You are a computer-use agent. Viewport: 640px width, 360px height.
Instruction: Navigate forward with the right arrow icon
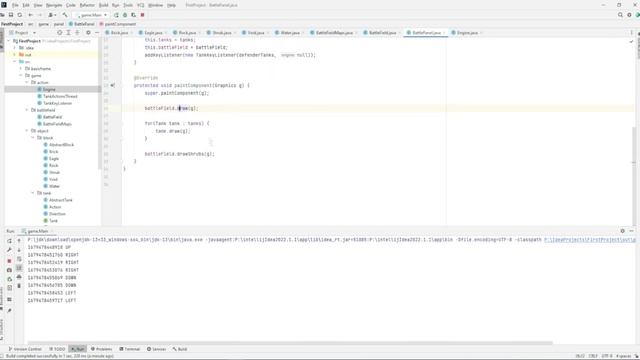tap(40, 15)
